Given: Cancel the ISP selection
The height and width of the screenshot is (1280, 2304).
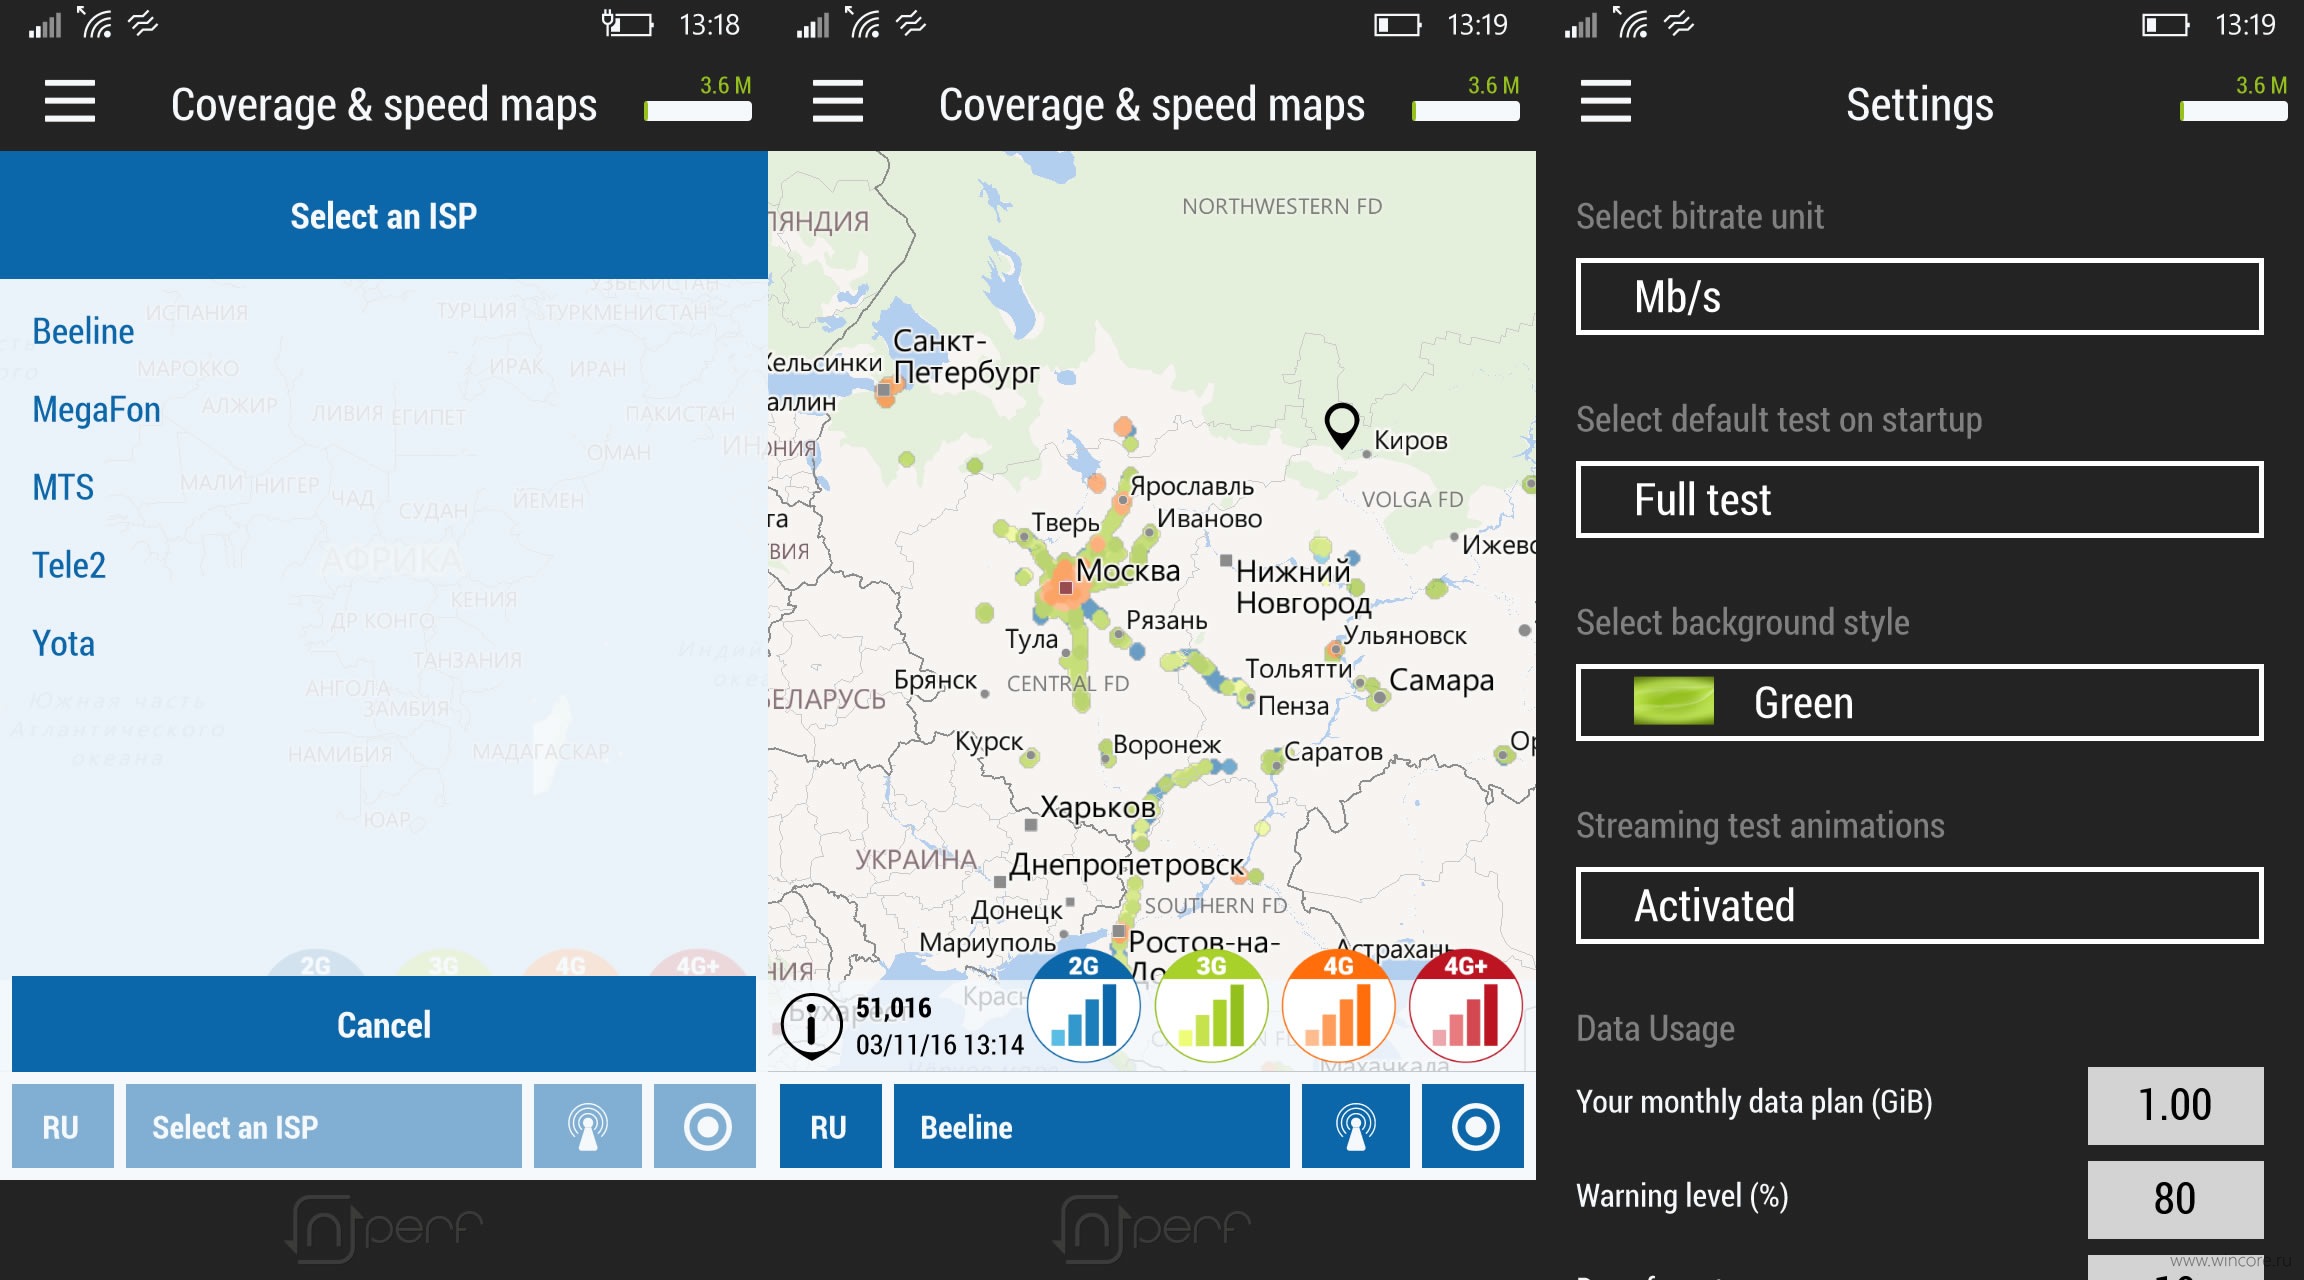Looking at the screenshot, I should [384, 1024].
